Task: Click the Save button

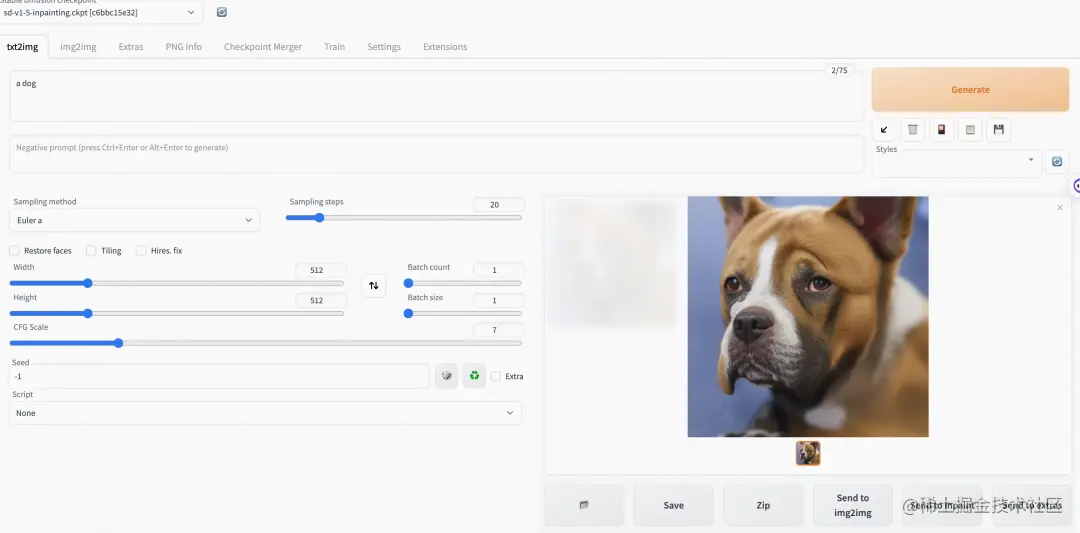Action: click(x=674, y=505)
